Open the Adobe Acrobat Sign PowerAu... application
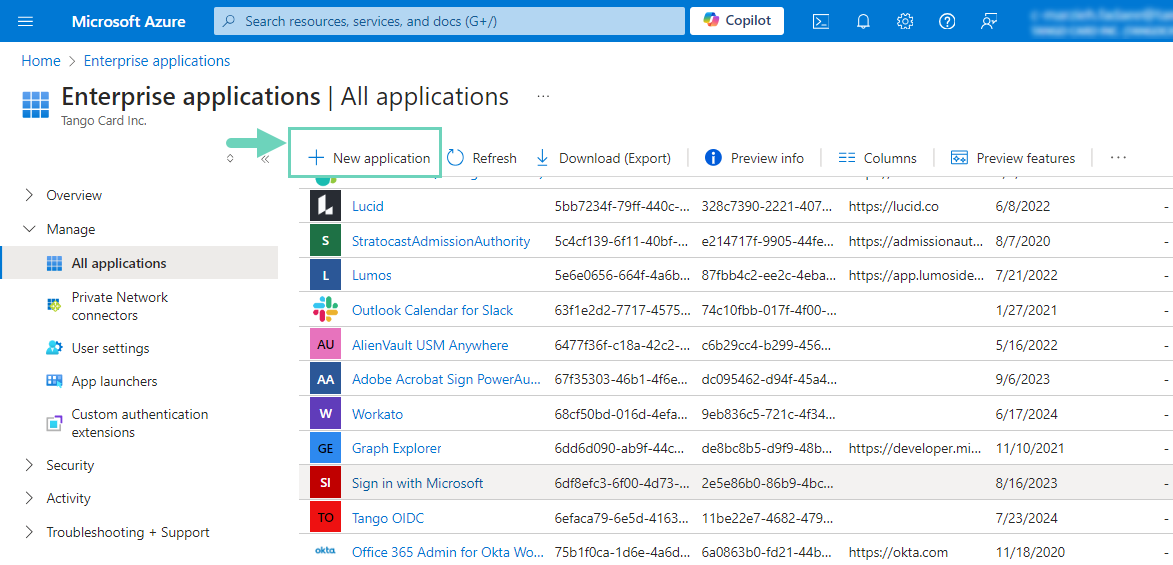The height and width of the screenshot is (565, 1173). tap(446, 379)
